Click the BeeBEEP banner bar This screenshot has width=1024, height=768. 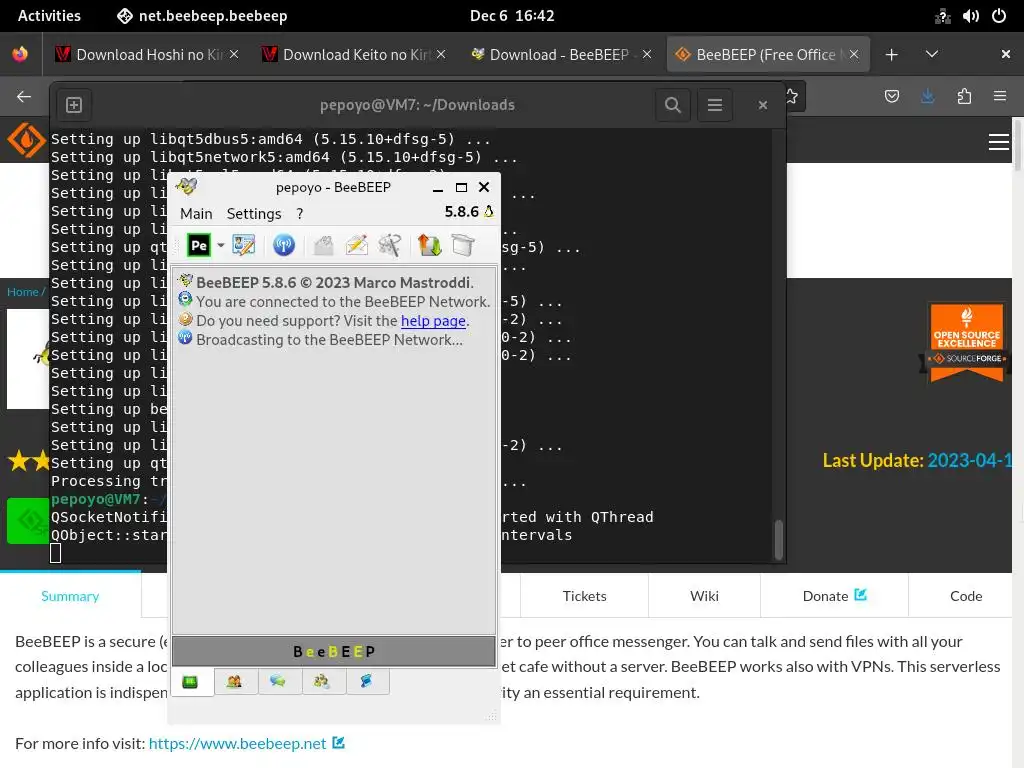click(x=334, y=651)
